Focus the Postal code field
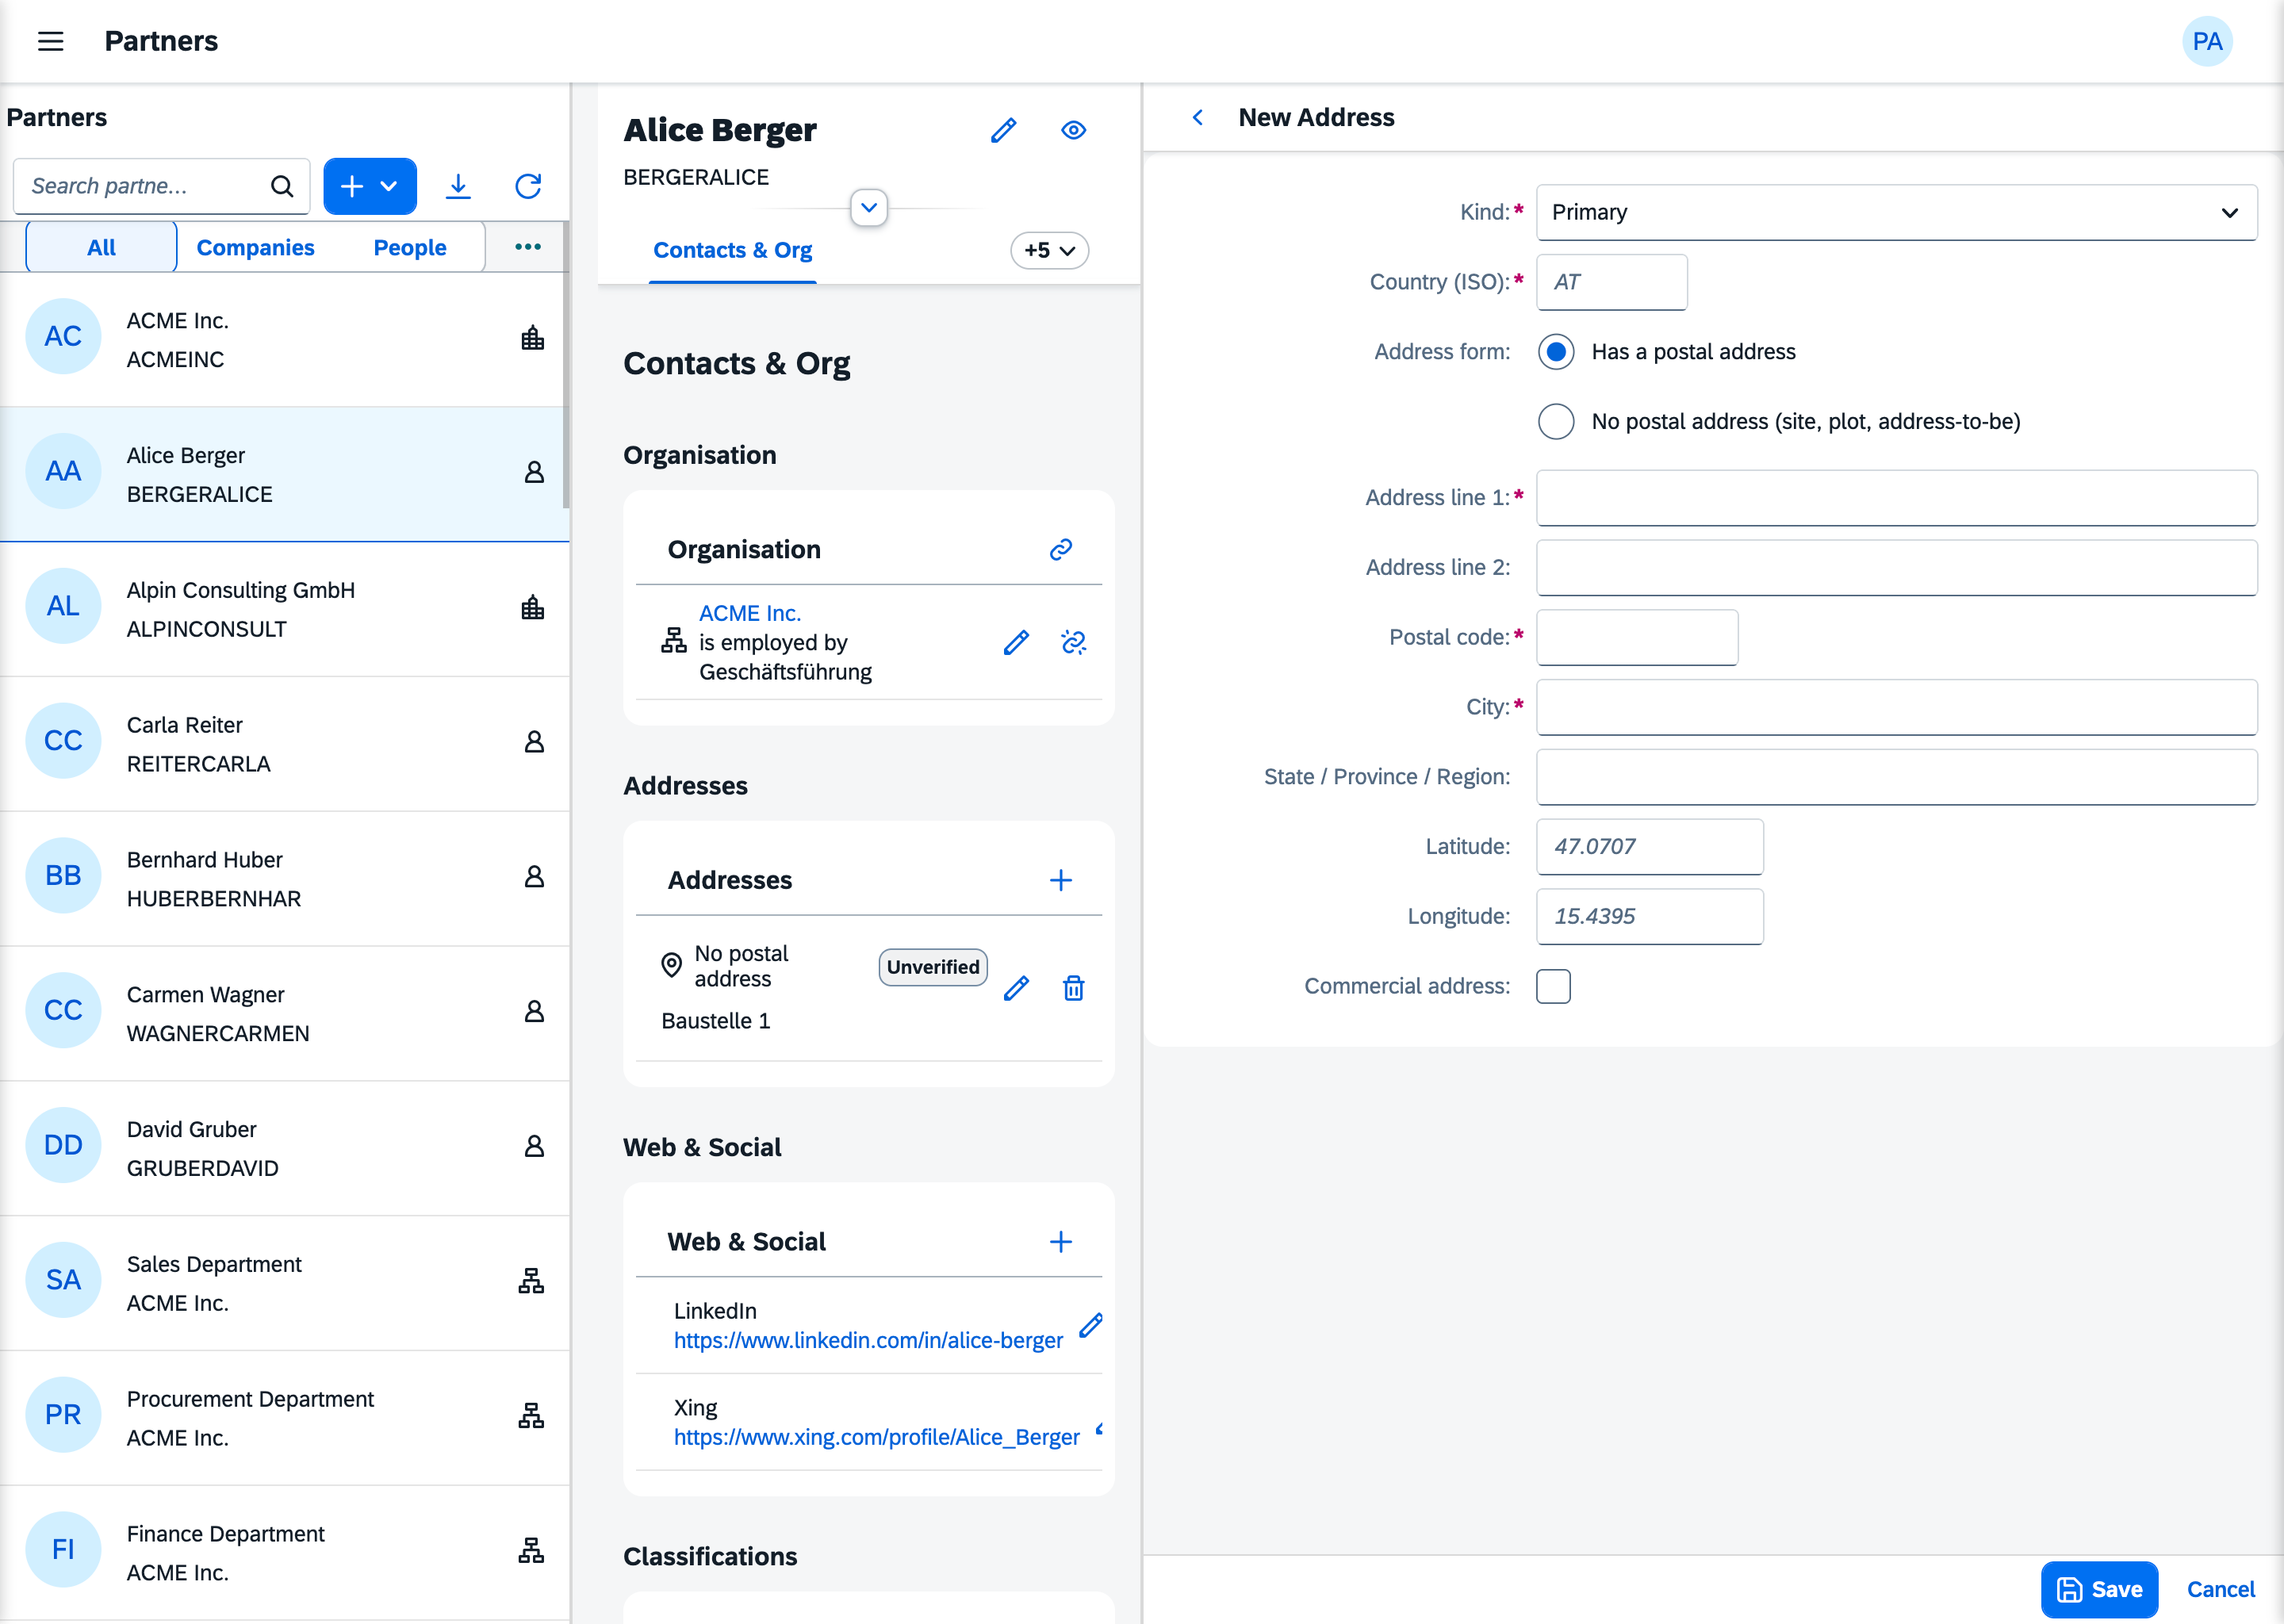 (x=1637, y=638)
